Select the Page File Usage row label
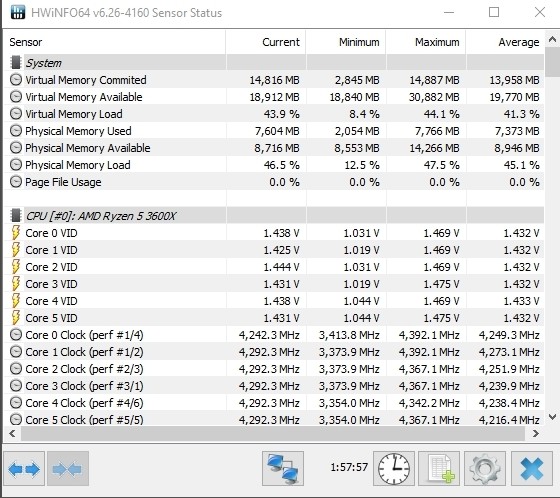Image resolution: width=560 pixels, height=498 pixels. [63, 182]
